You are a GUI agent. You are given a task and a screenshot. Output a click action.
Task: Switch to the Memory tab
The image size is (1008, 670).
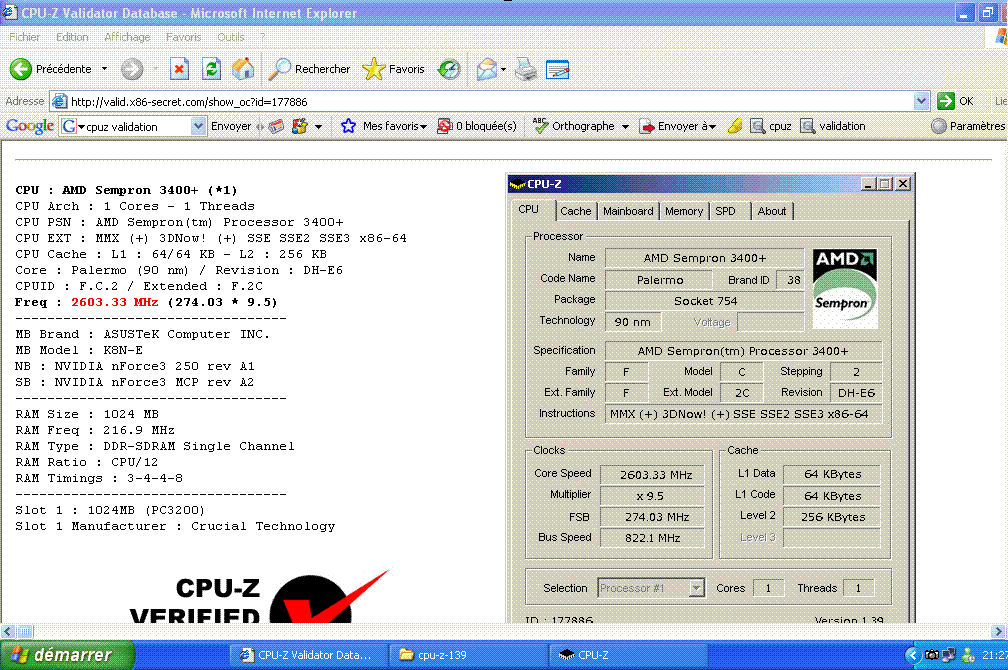pyautogui.click(x=684, y=211)
